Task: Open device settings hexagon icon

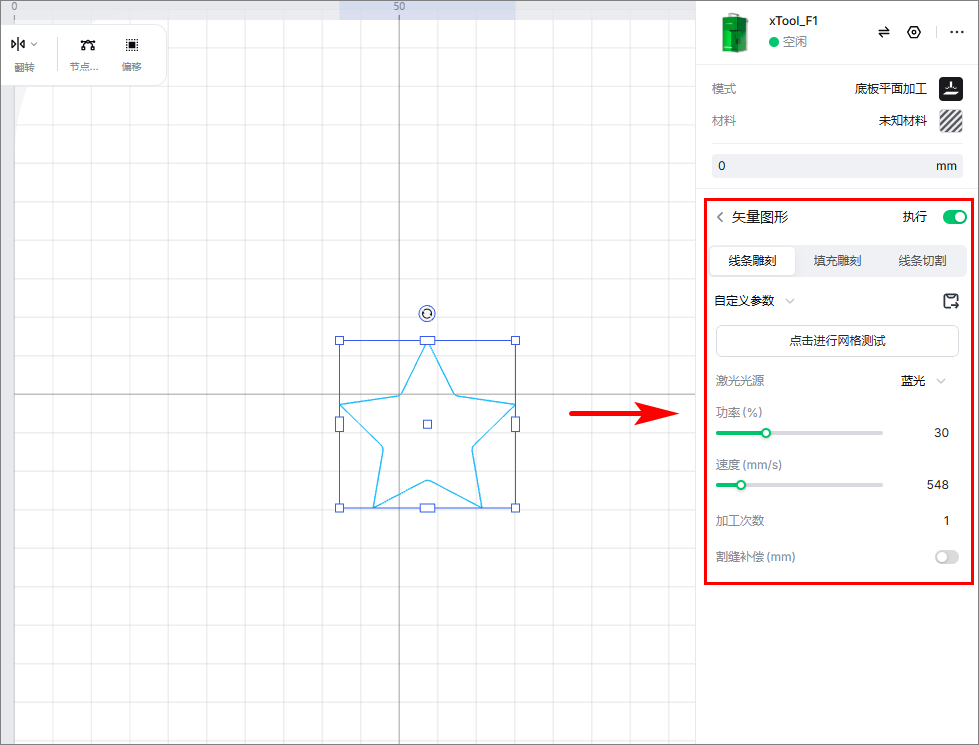Action: pyautogui.click(x=913, y=32)
